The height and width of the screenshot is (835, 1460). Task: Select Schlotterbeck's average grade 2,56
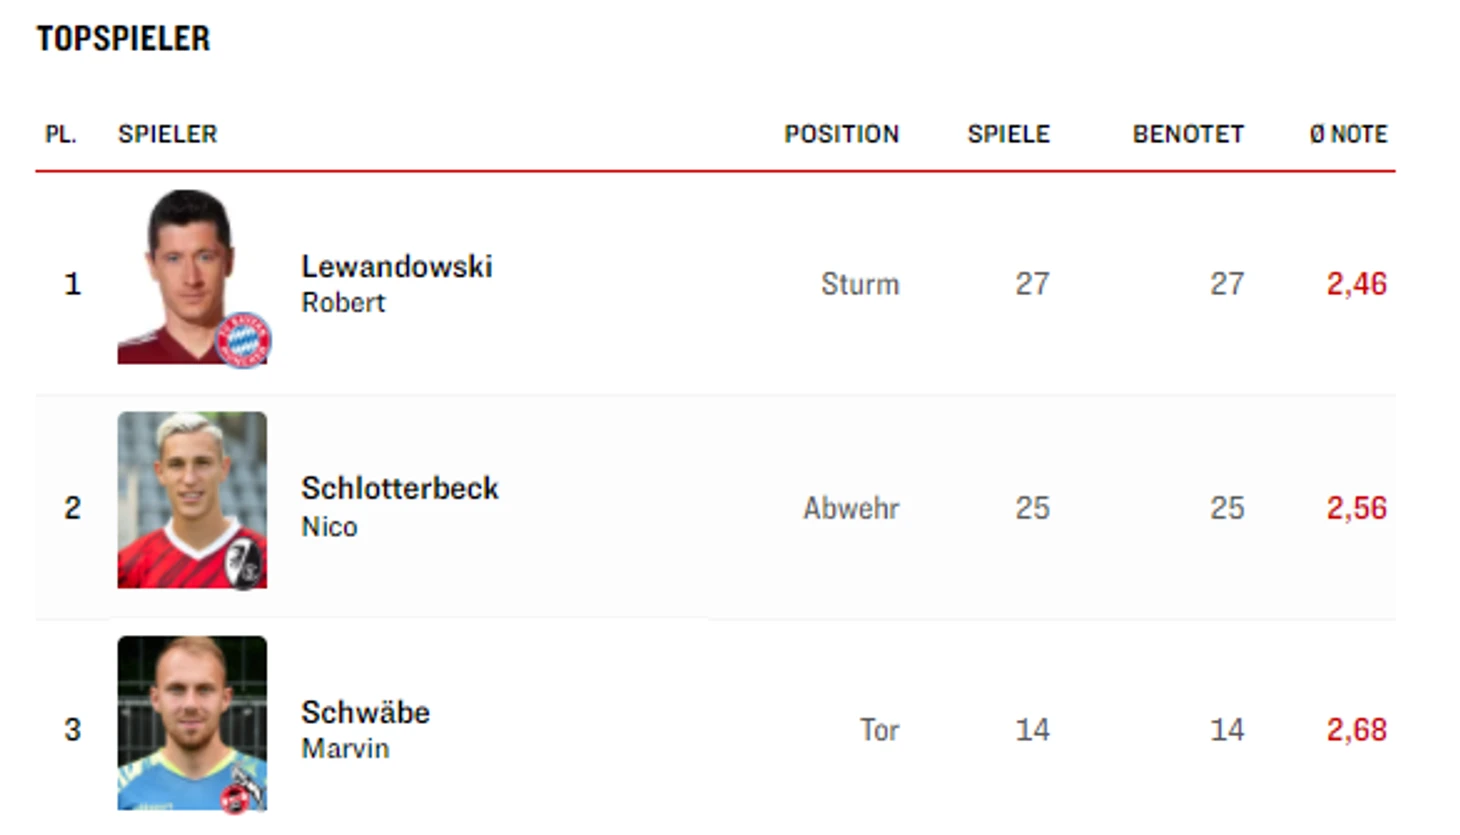[x=1356, y=508]
